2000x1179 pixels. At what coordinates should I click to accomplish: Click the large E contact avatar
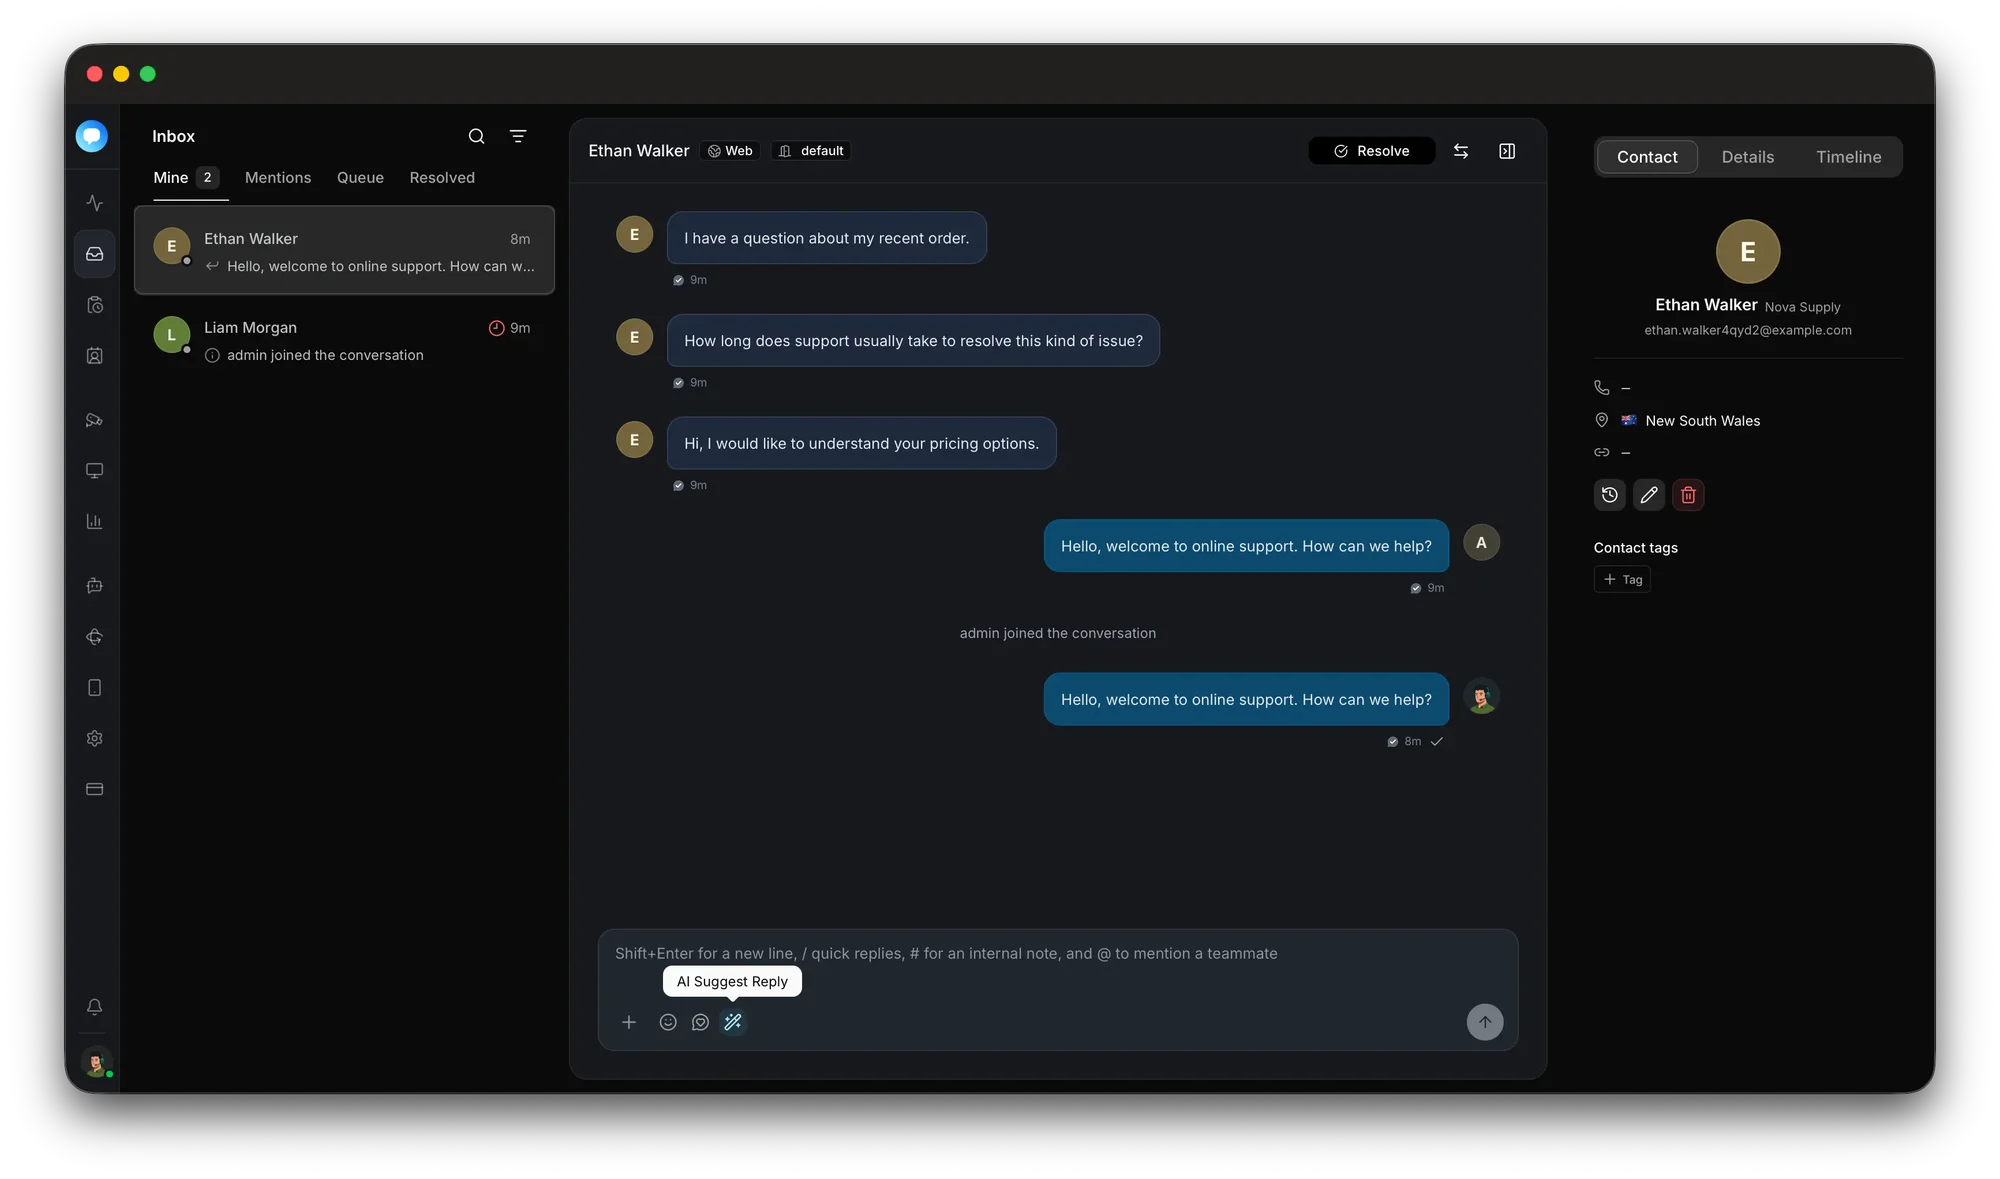click(x=1748, y=252)
